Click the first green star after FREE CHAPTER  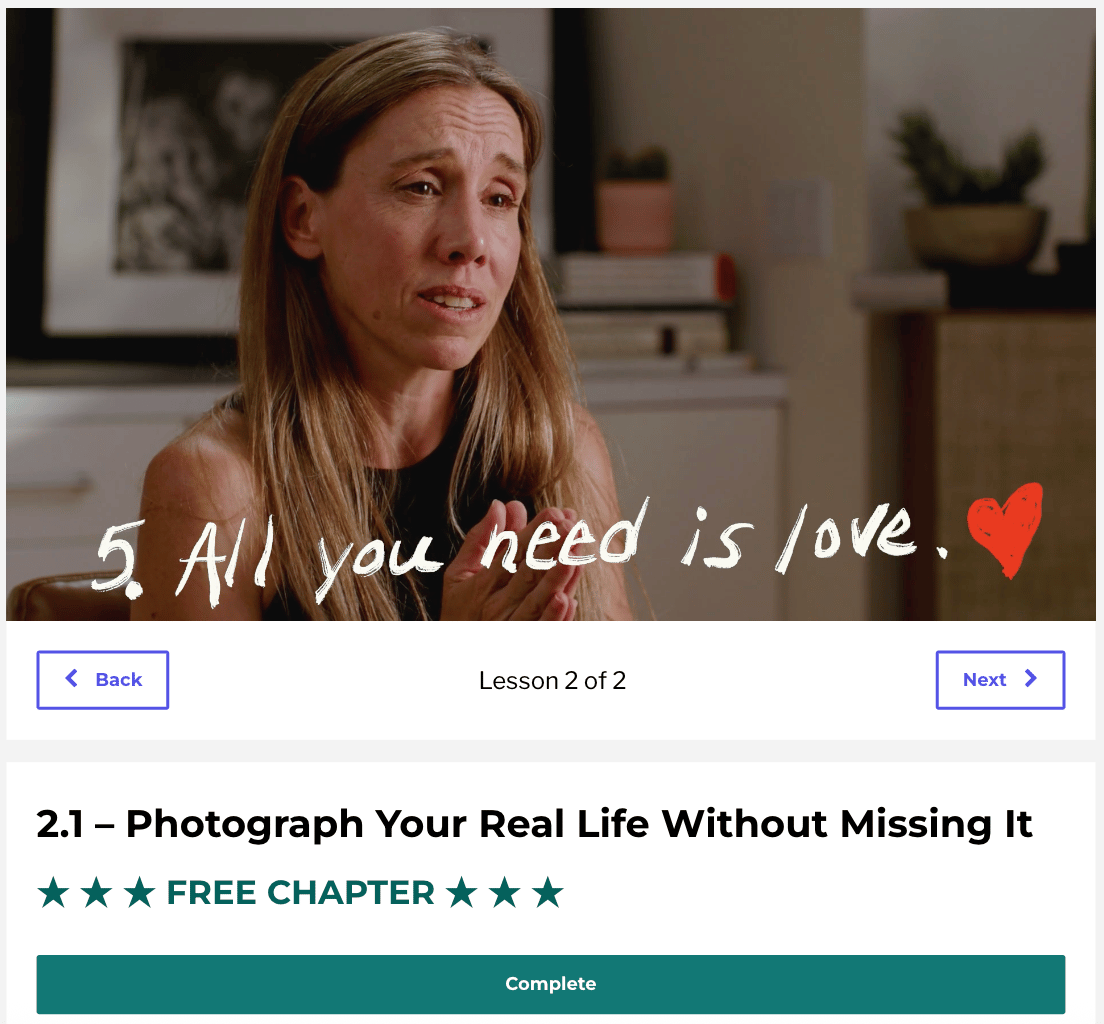(x=462, y=892)
